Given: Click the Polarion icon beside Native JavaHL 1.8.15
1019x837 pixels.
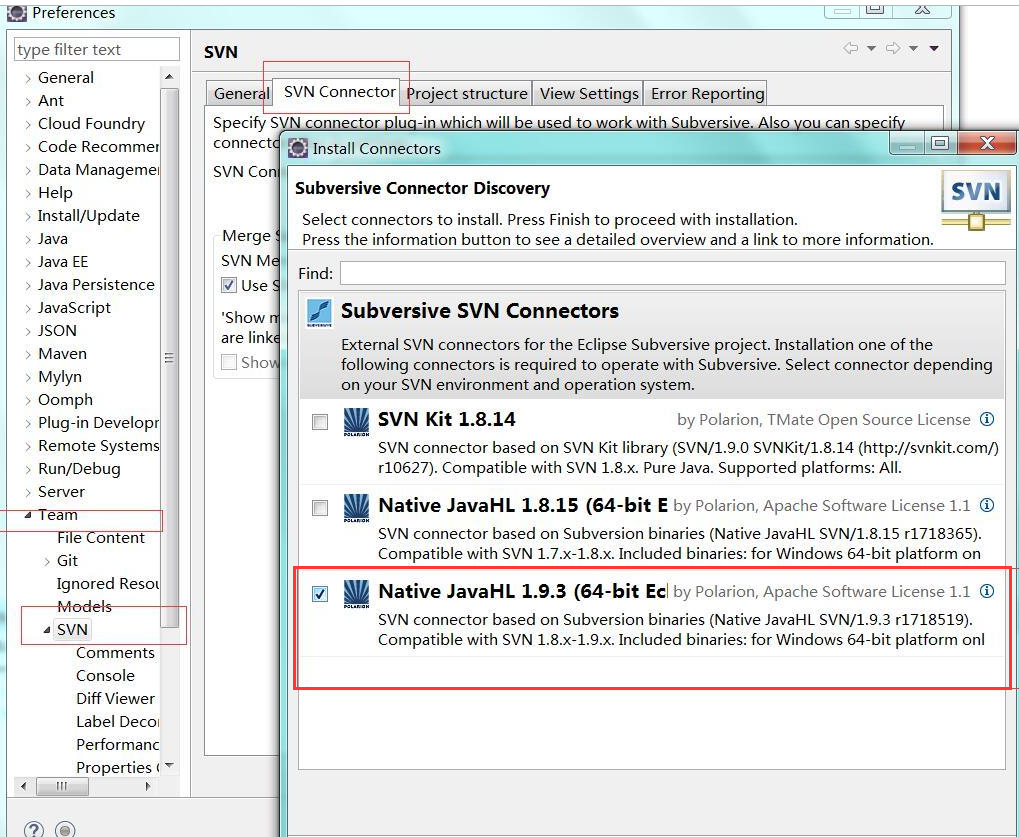Looking at the screenshot, I should (355, 508).
